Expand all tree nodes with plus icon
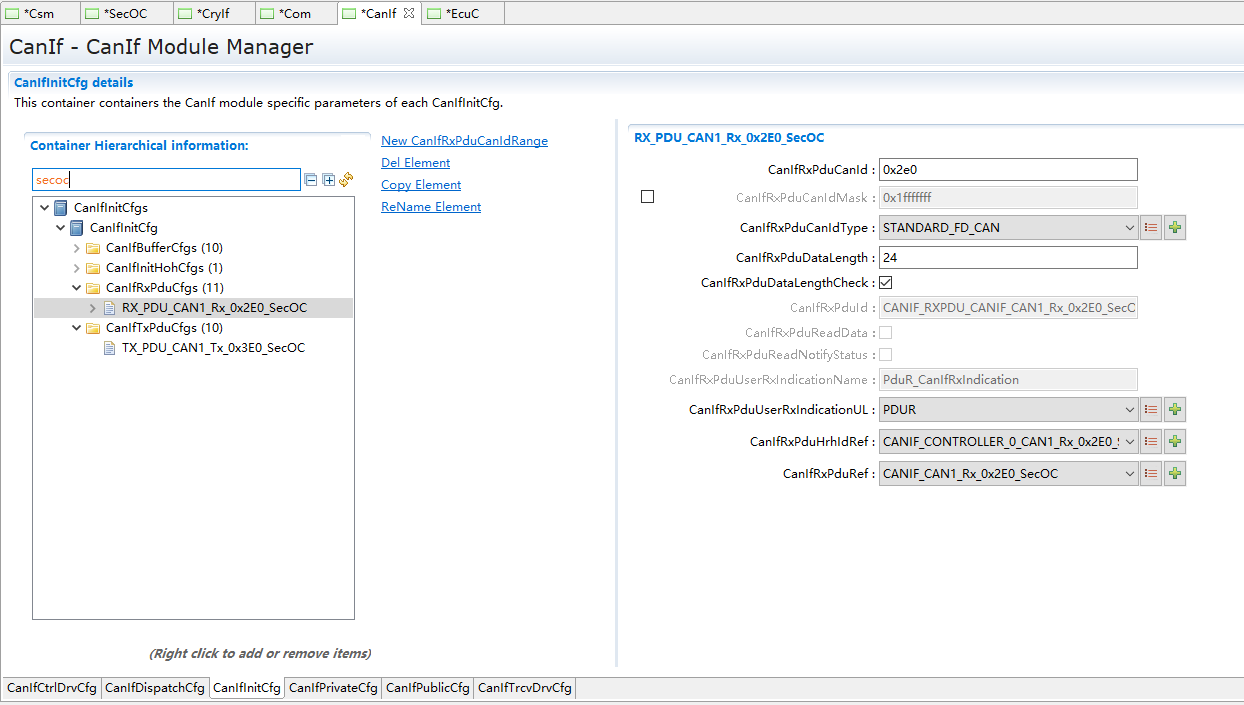This screenshot has width=1244, height=705. 328,180
